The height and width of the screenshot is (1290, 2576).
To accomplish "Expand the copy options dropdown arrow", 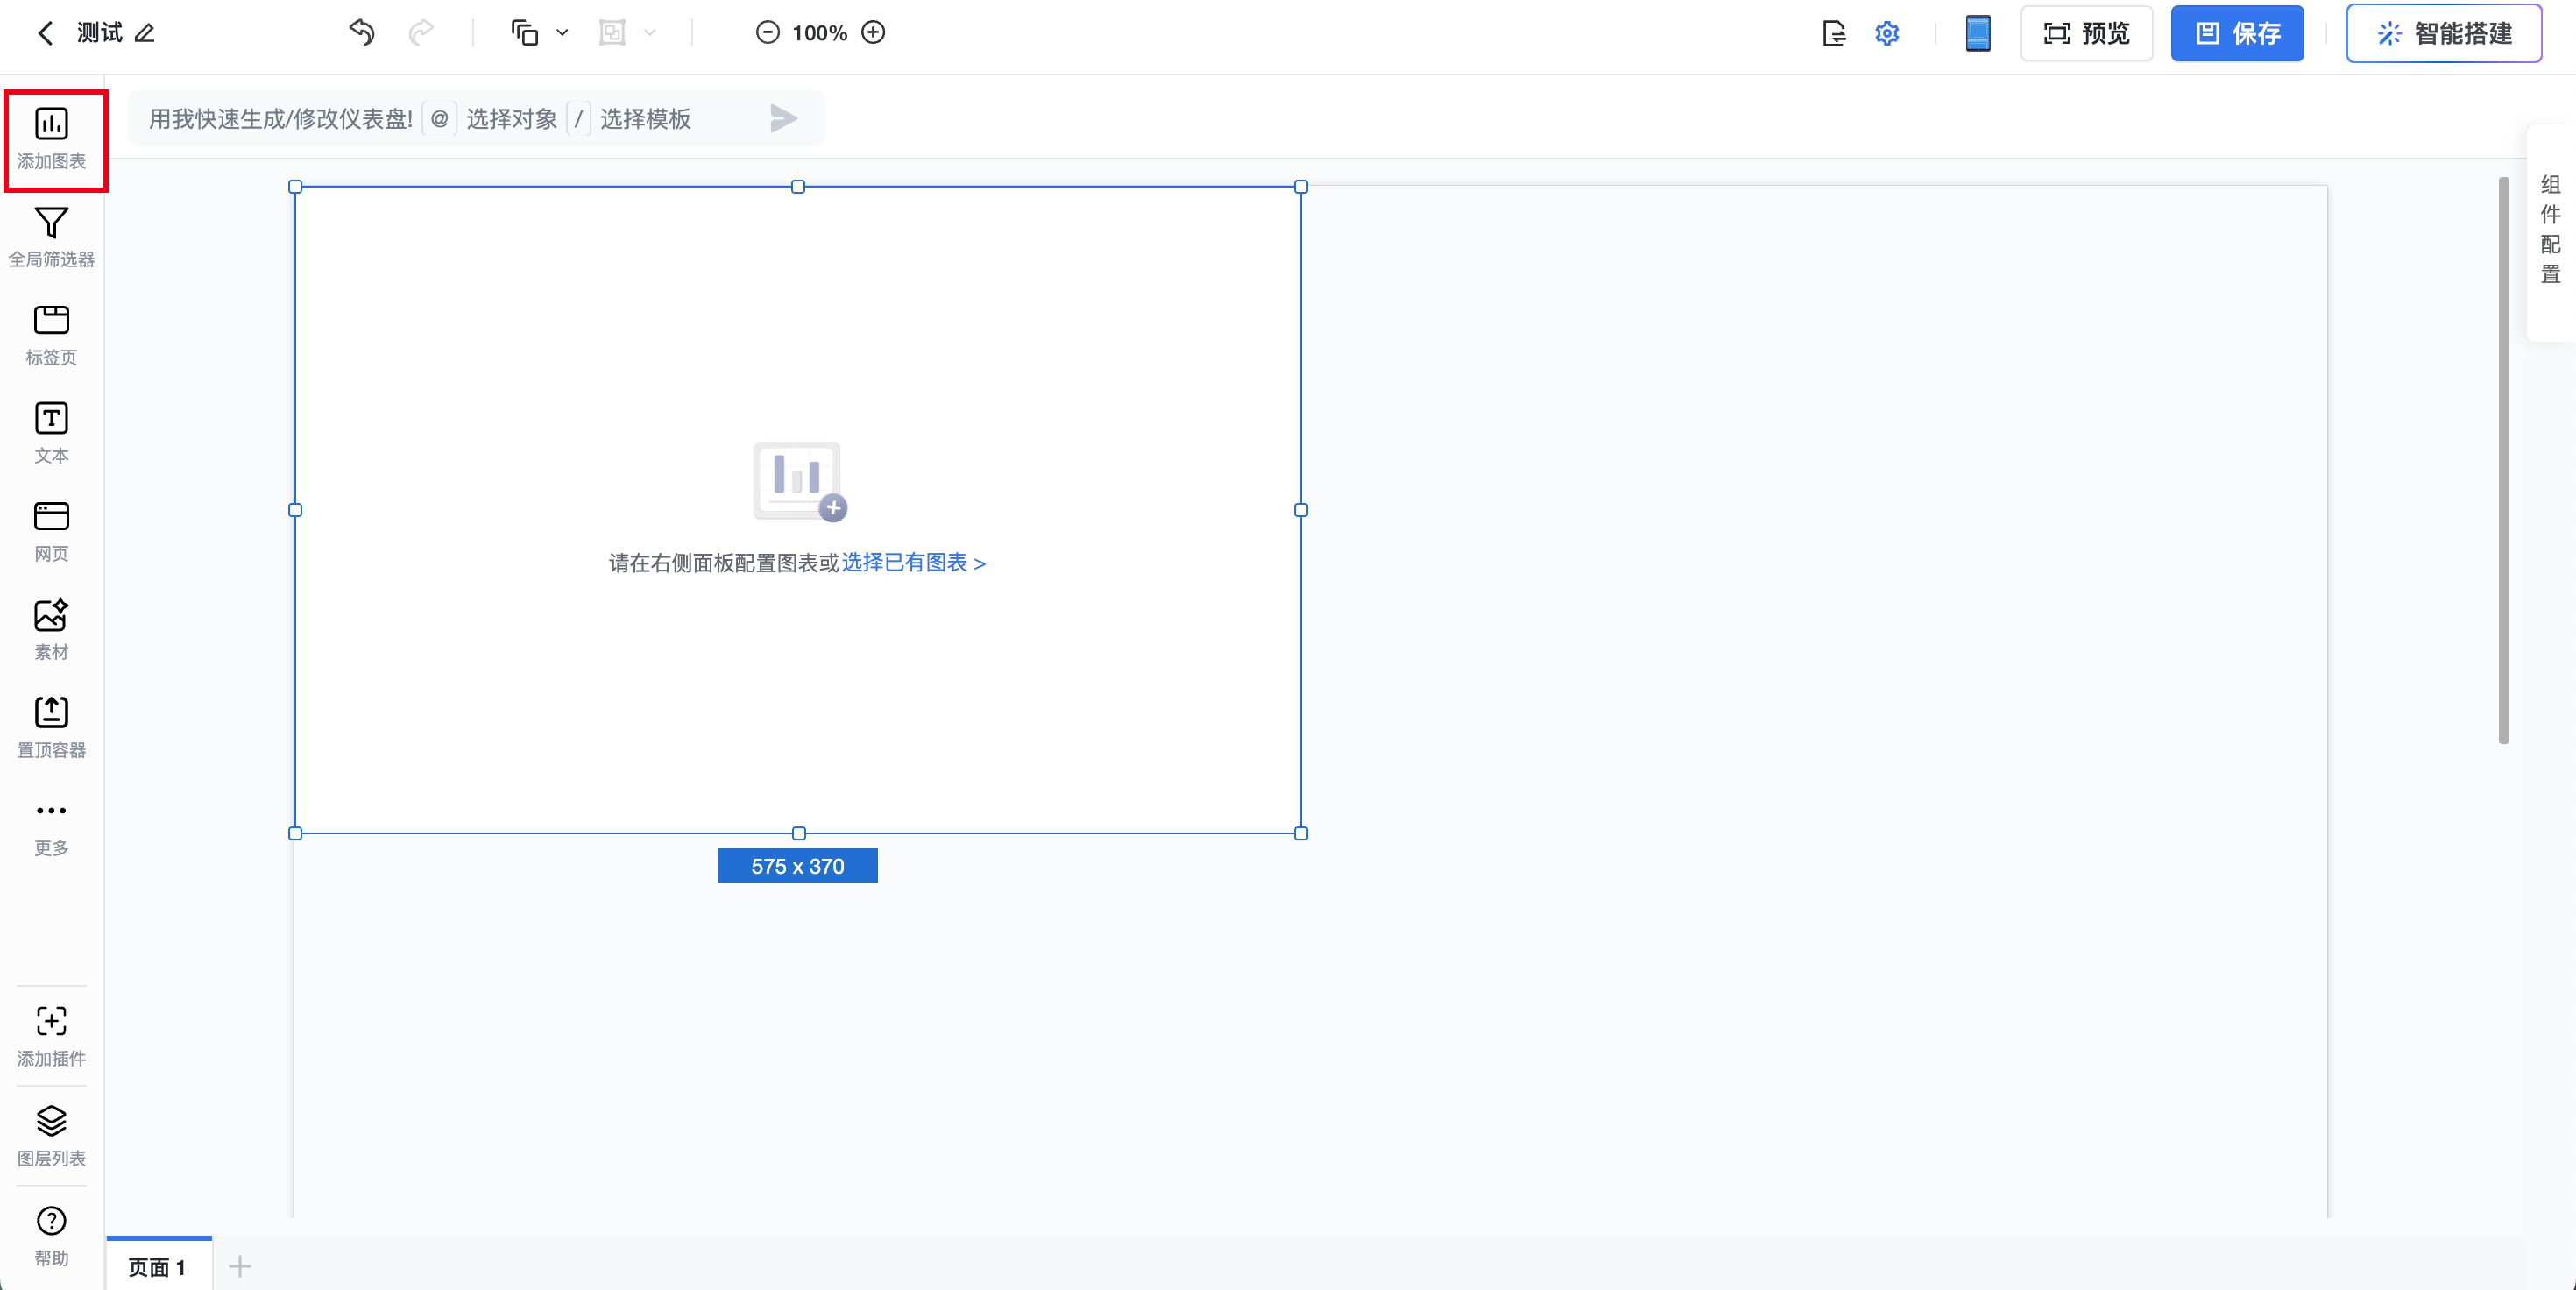I will pyautogui.click(x=562, y=33).
